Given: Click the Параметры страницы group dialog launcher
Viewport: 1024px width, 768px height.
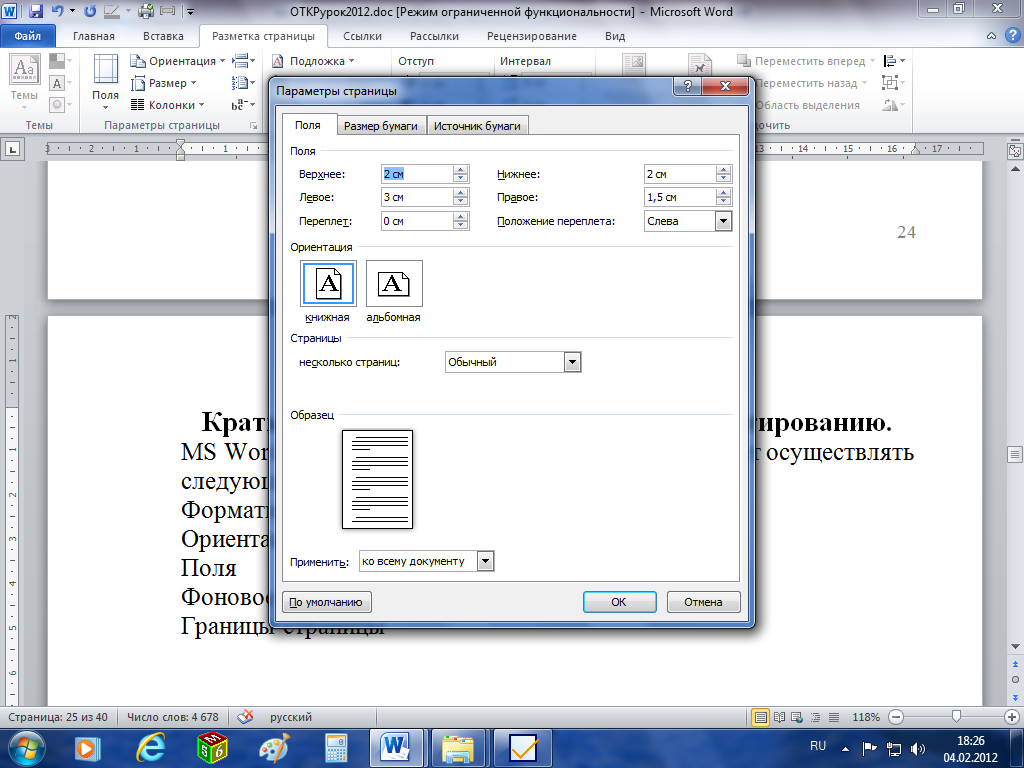Looking at the screenshot, I should pyautogui.click(x=253, y=125).
